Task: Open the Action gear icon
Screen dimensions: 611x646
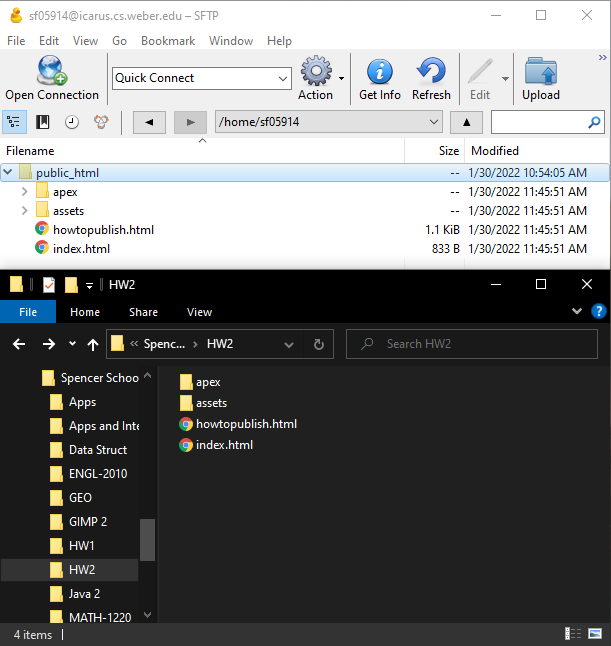Action: pyautogui.click(x=316, y=71)
